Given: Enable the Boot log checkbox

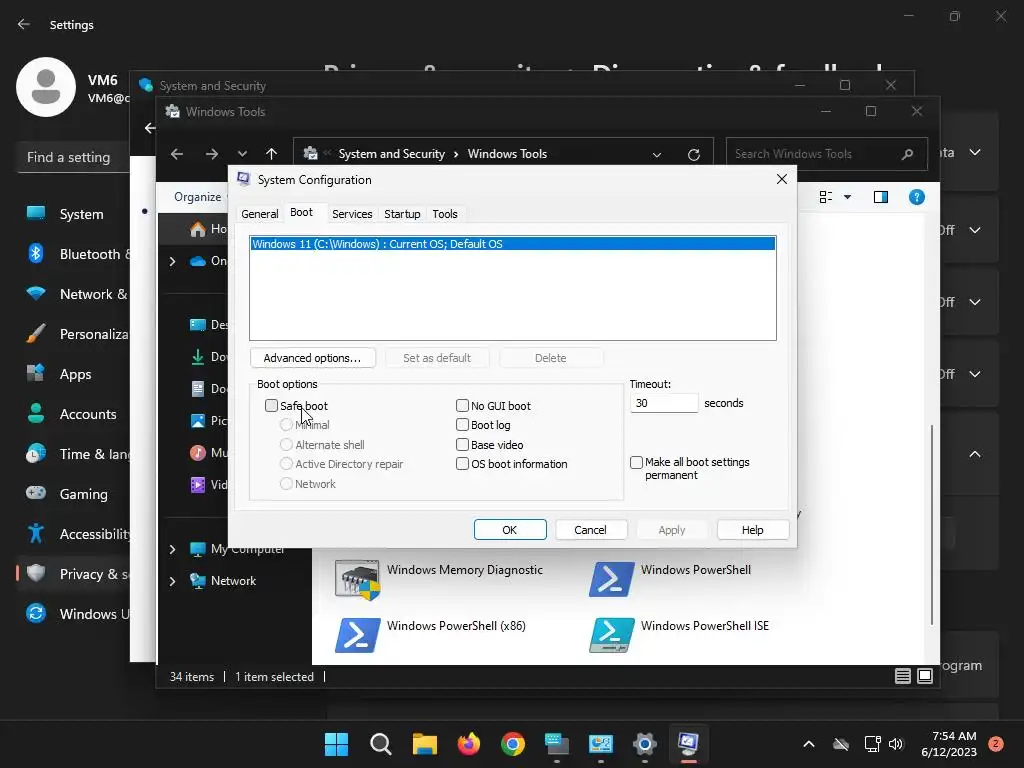Looking at the screenshot, I should tap(462, 425).
